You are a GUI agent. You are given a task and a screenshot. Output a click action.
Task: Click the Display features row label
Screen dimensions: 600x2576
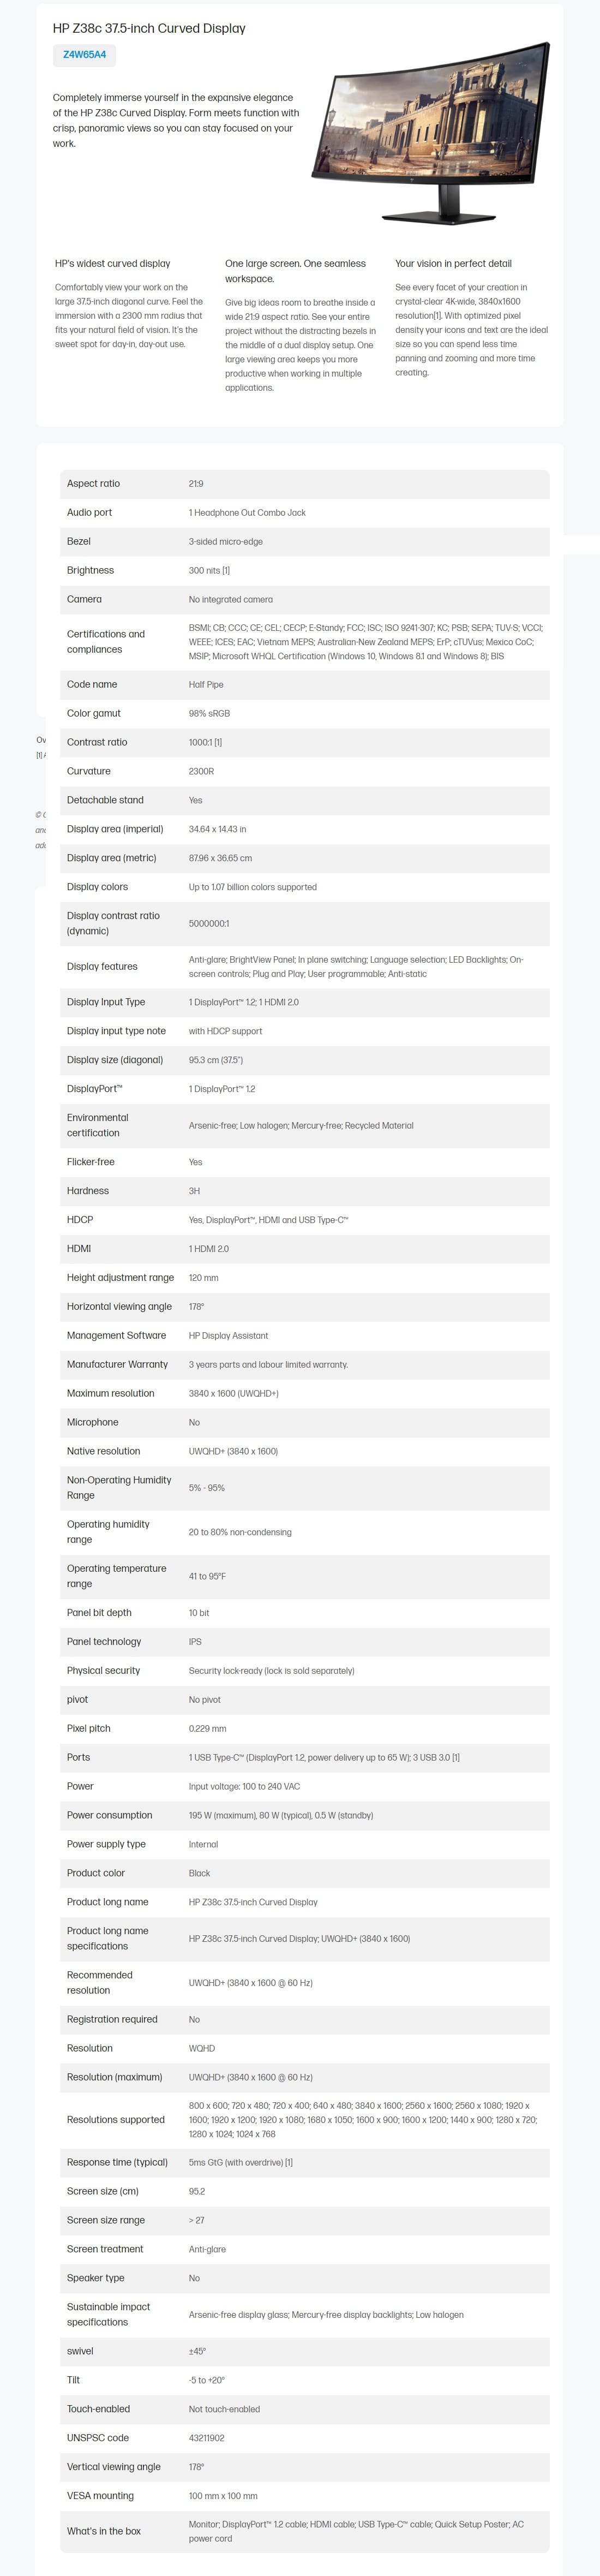[102, 967]
